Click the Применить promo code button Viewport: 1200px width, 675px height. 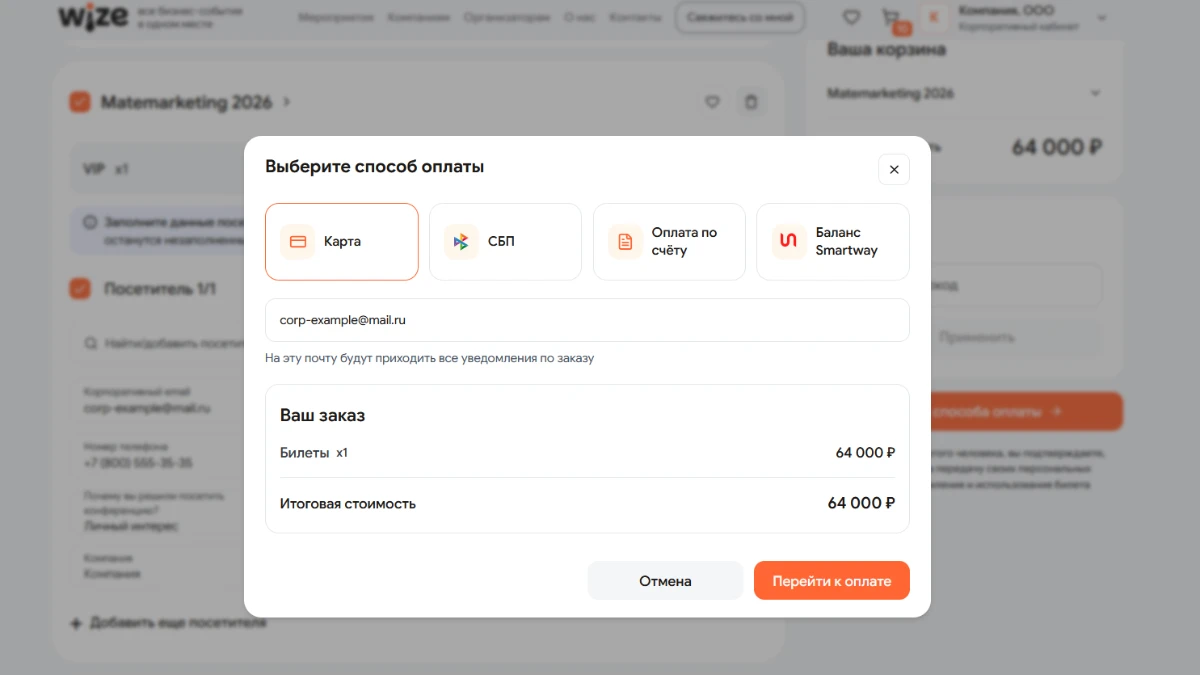(x=1016, y=338)
